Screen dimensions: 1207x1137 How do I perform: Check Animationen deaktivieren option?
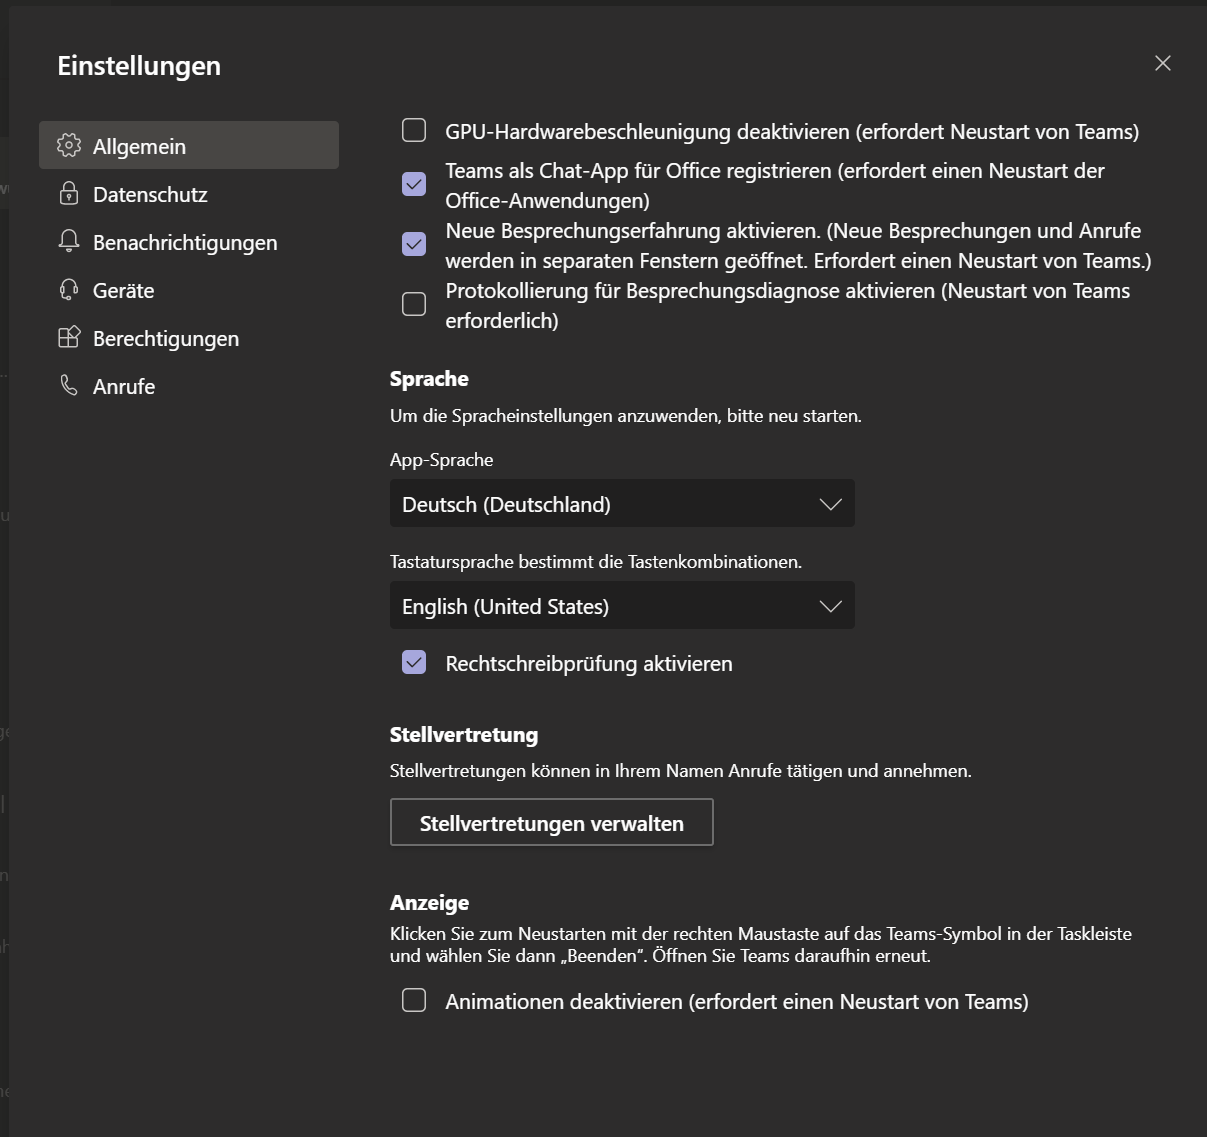coord(414,1000)
